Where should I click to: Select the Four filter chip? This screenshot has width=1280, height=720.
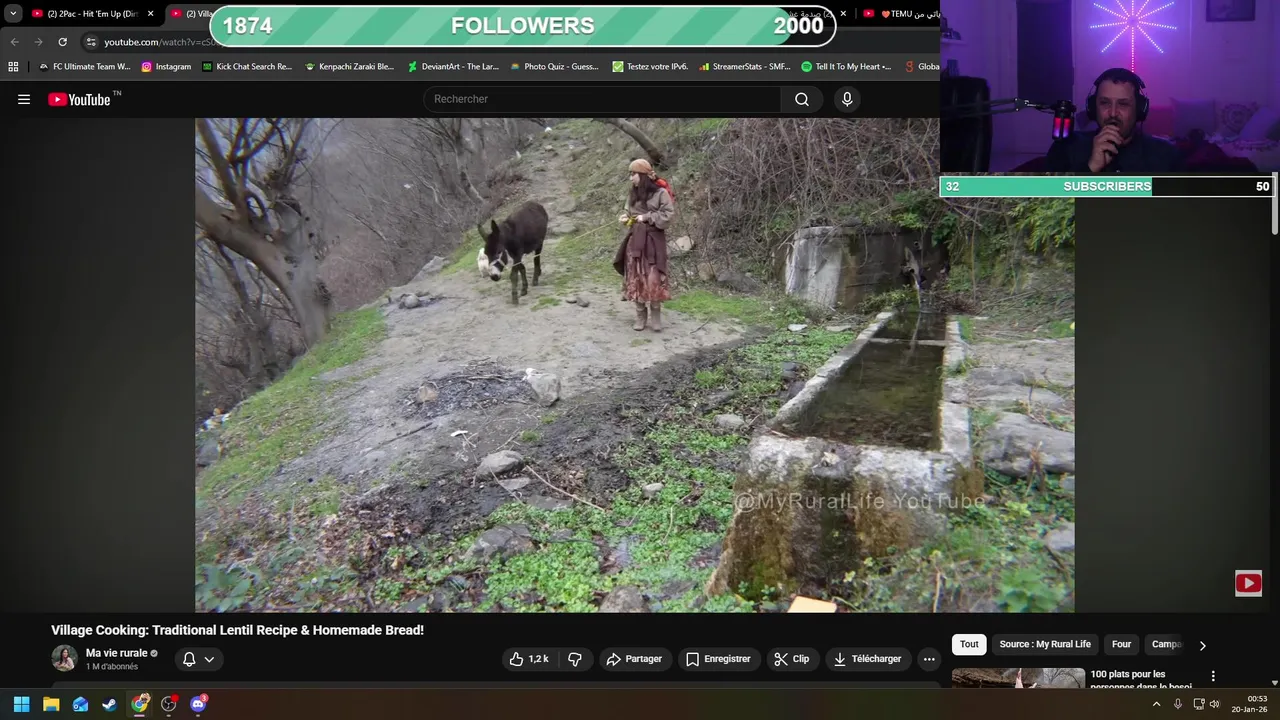coord(1121,644)
